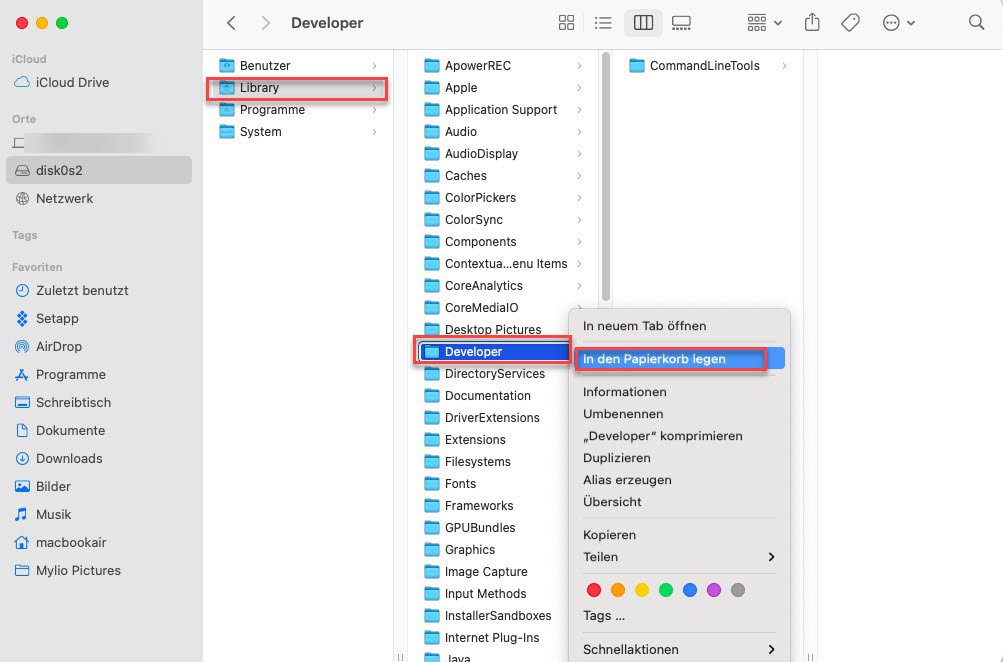1003x662 pixels.
Task: Open Downloads in the sidebar
Action: (99, 459)
